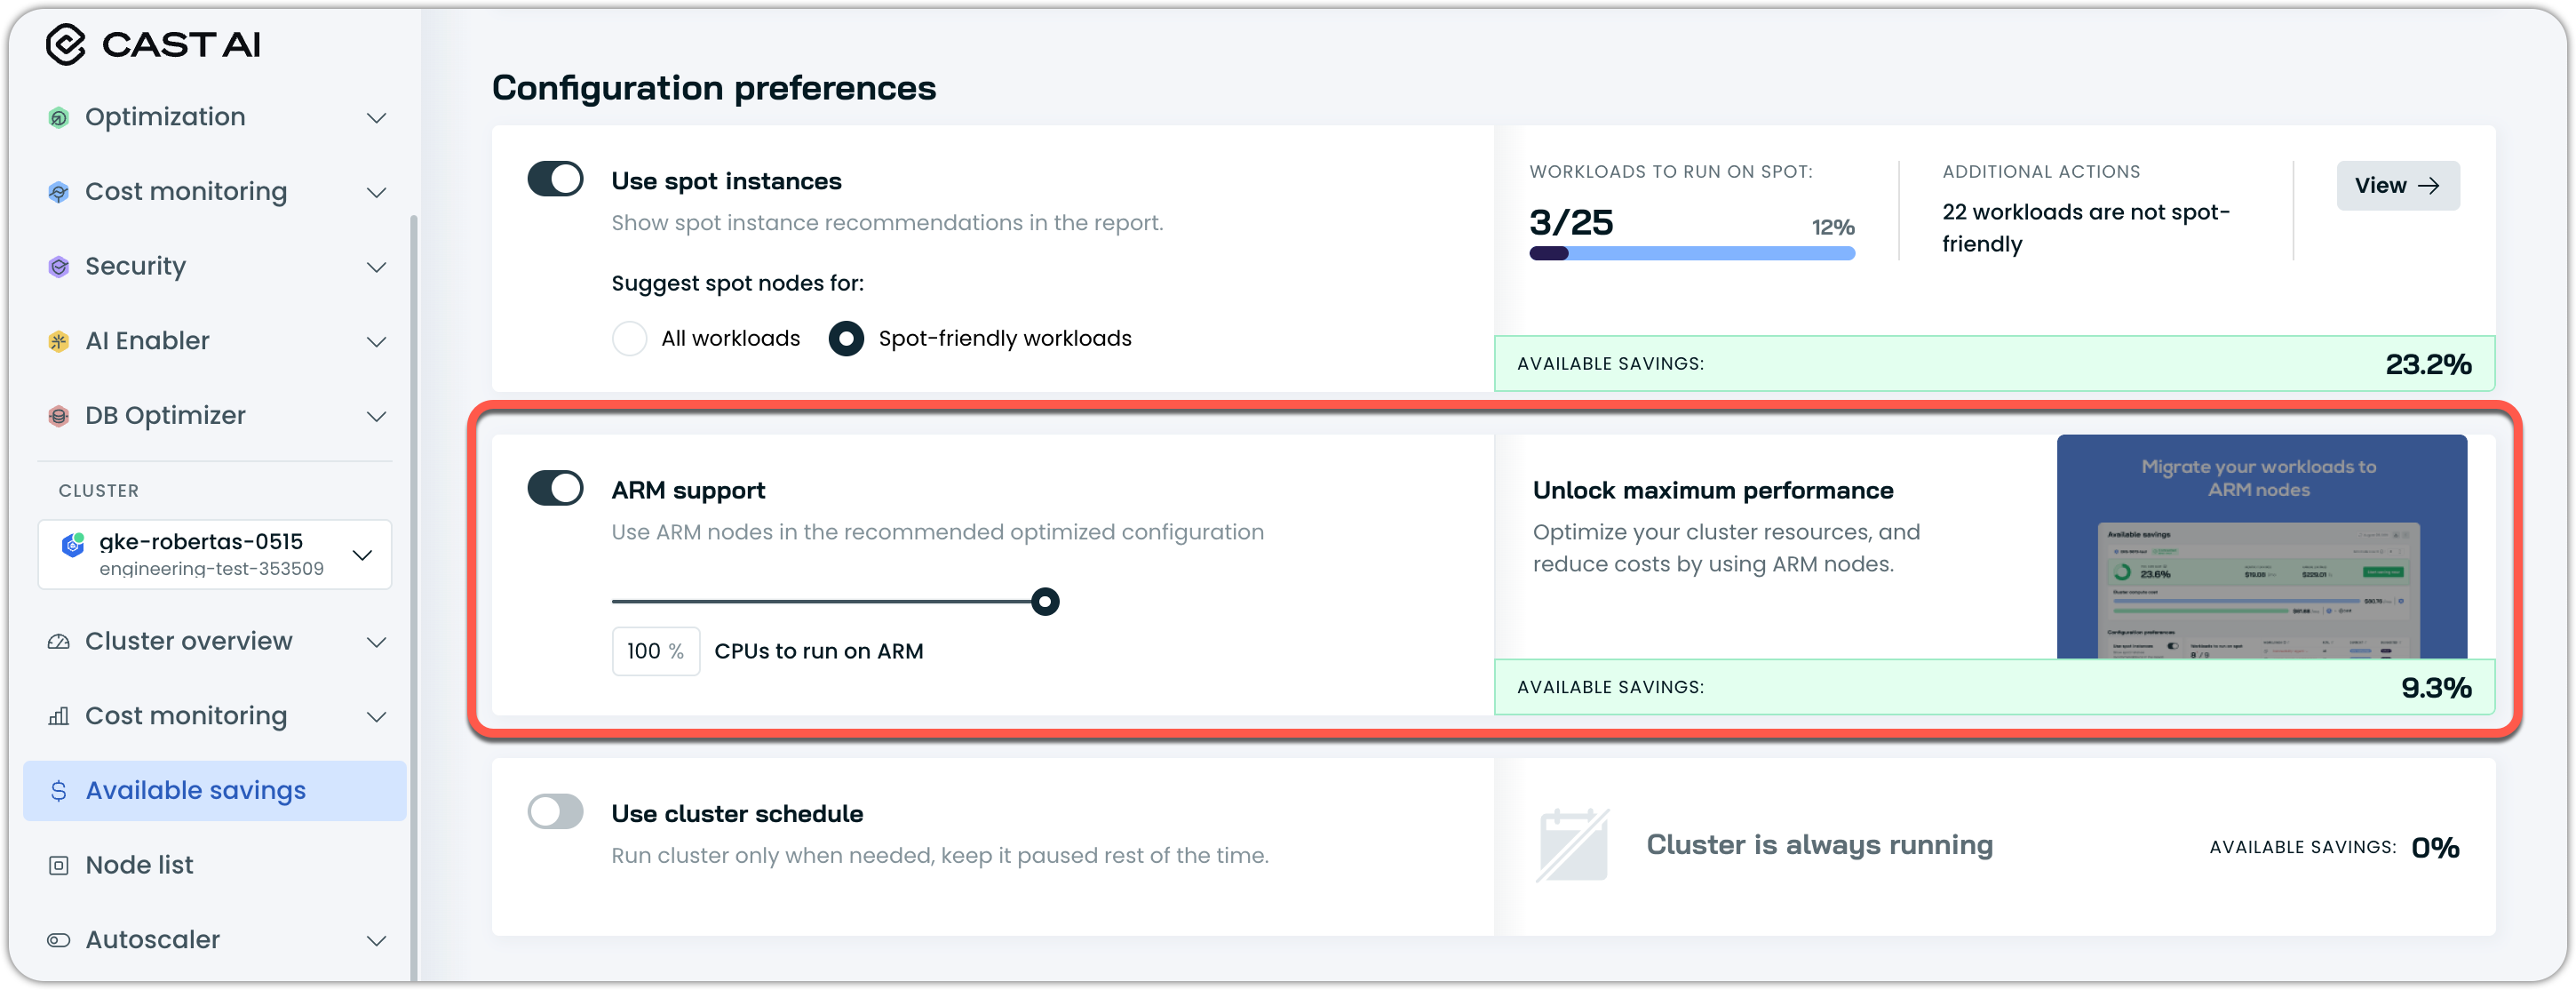The height and width of the screenshot is (990, 2576).
Task: Click the Cluster overview gauge icon
Action: [59, 642]
